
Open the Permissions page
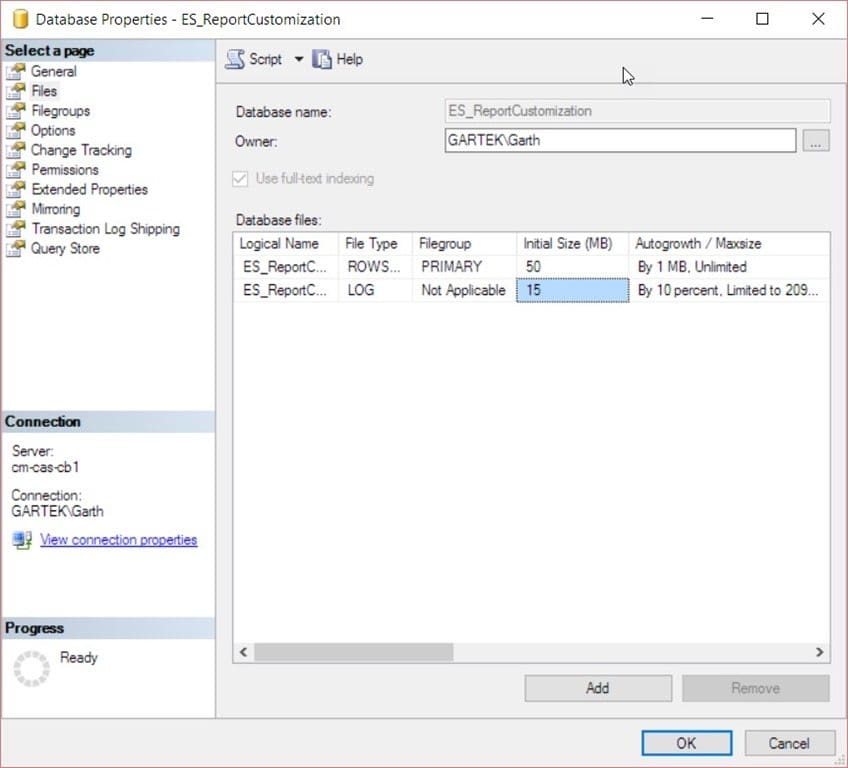pyautogui.click(x=65, y=170)
